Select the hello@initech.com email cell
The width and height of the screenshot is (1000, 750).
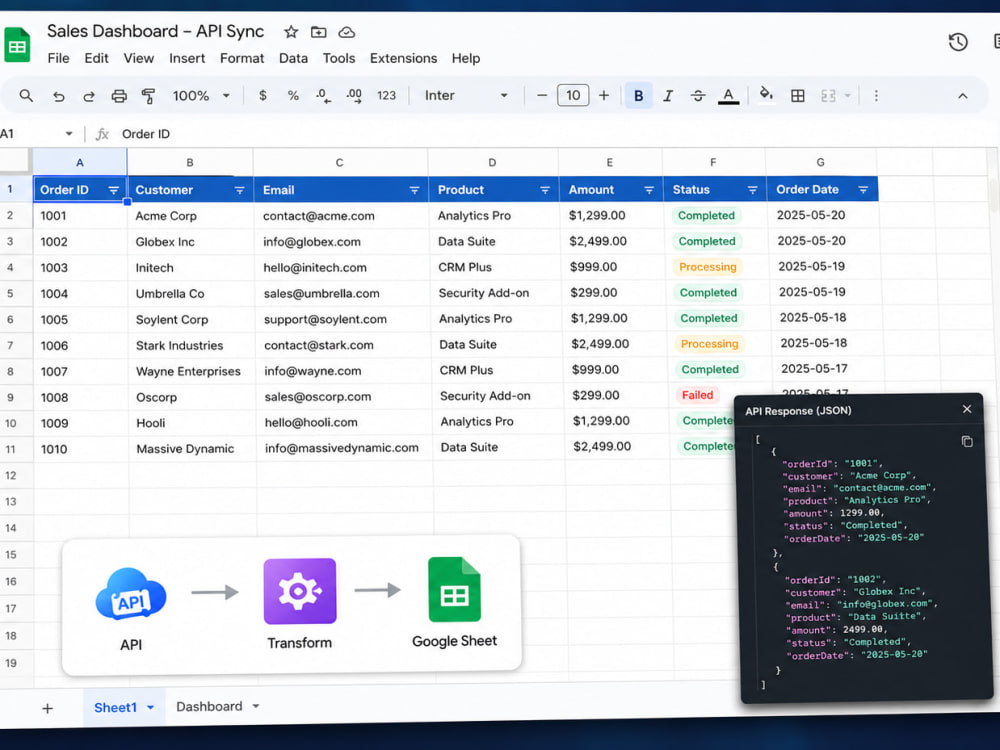coord(341,267)
